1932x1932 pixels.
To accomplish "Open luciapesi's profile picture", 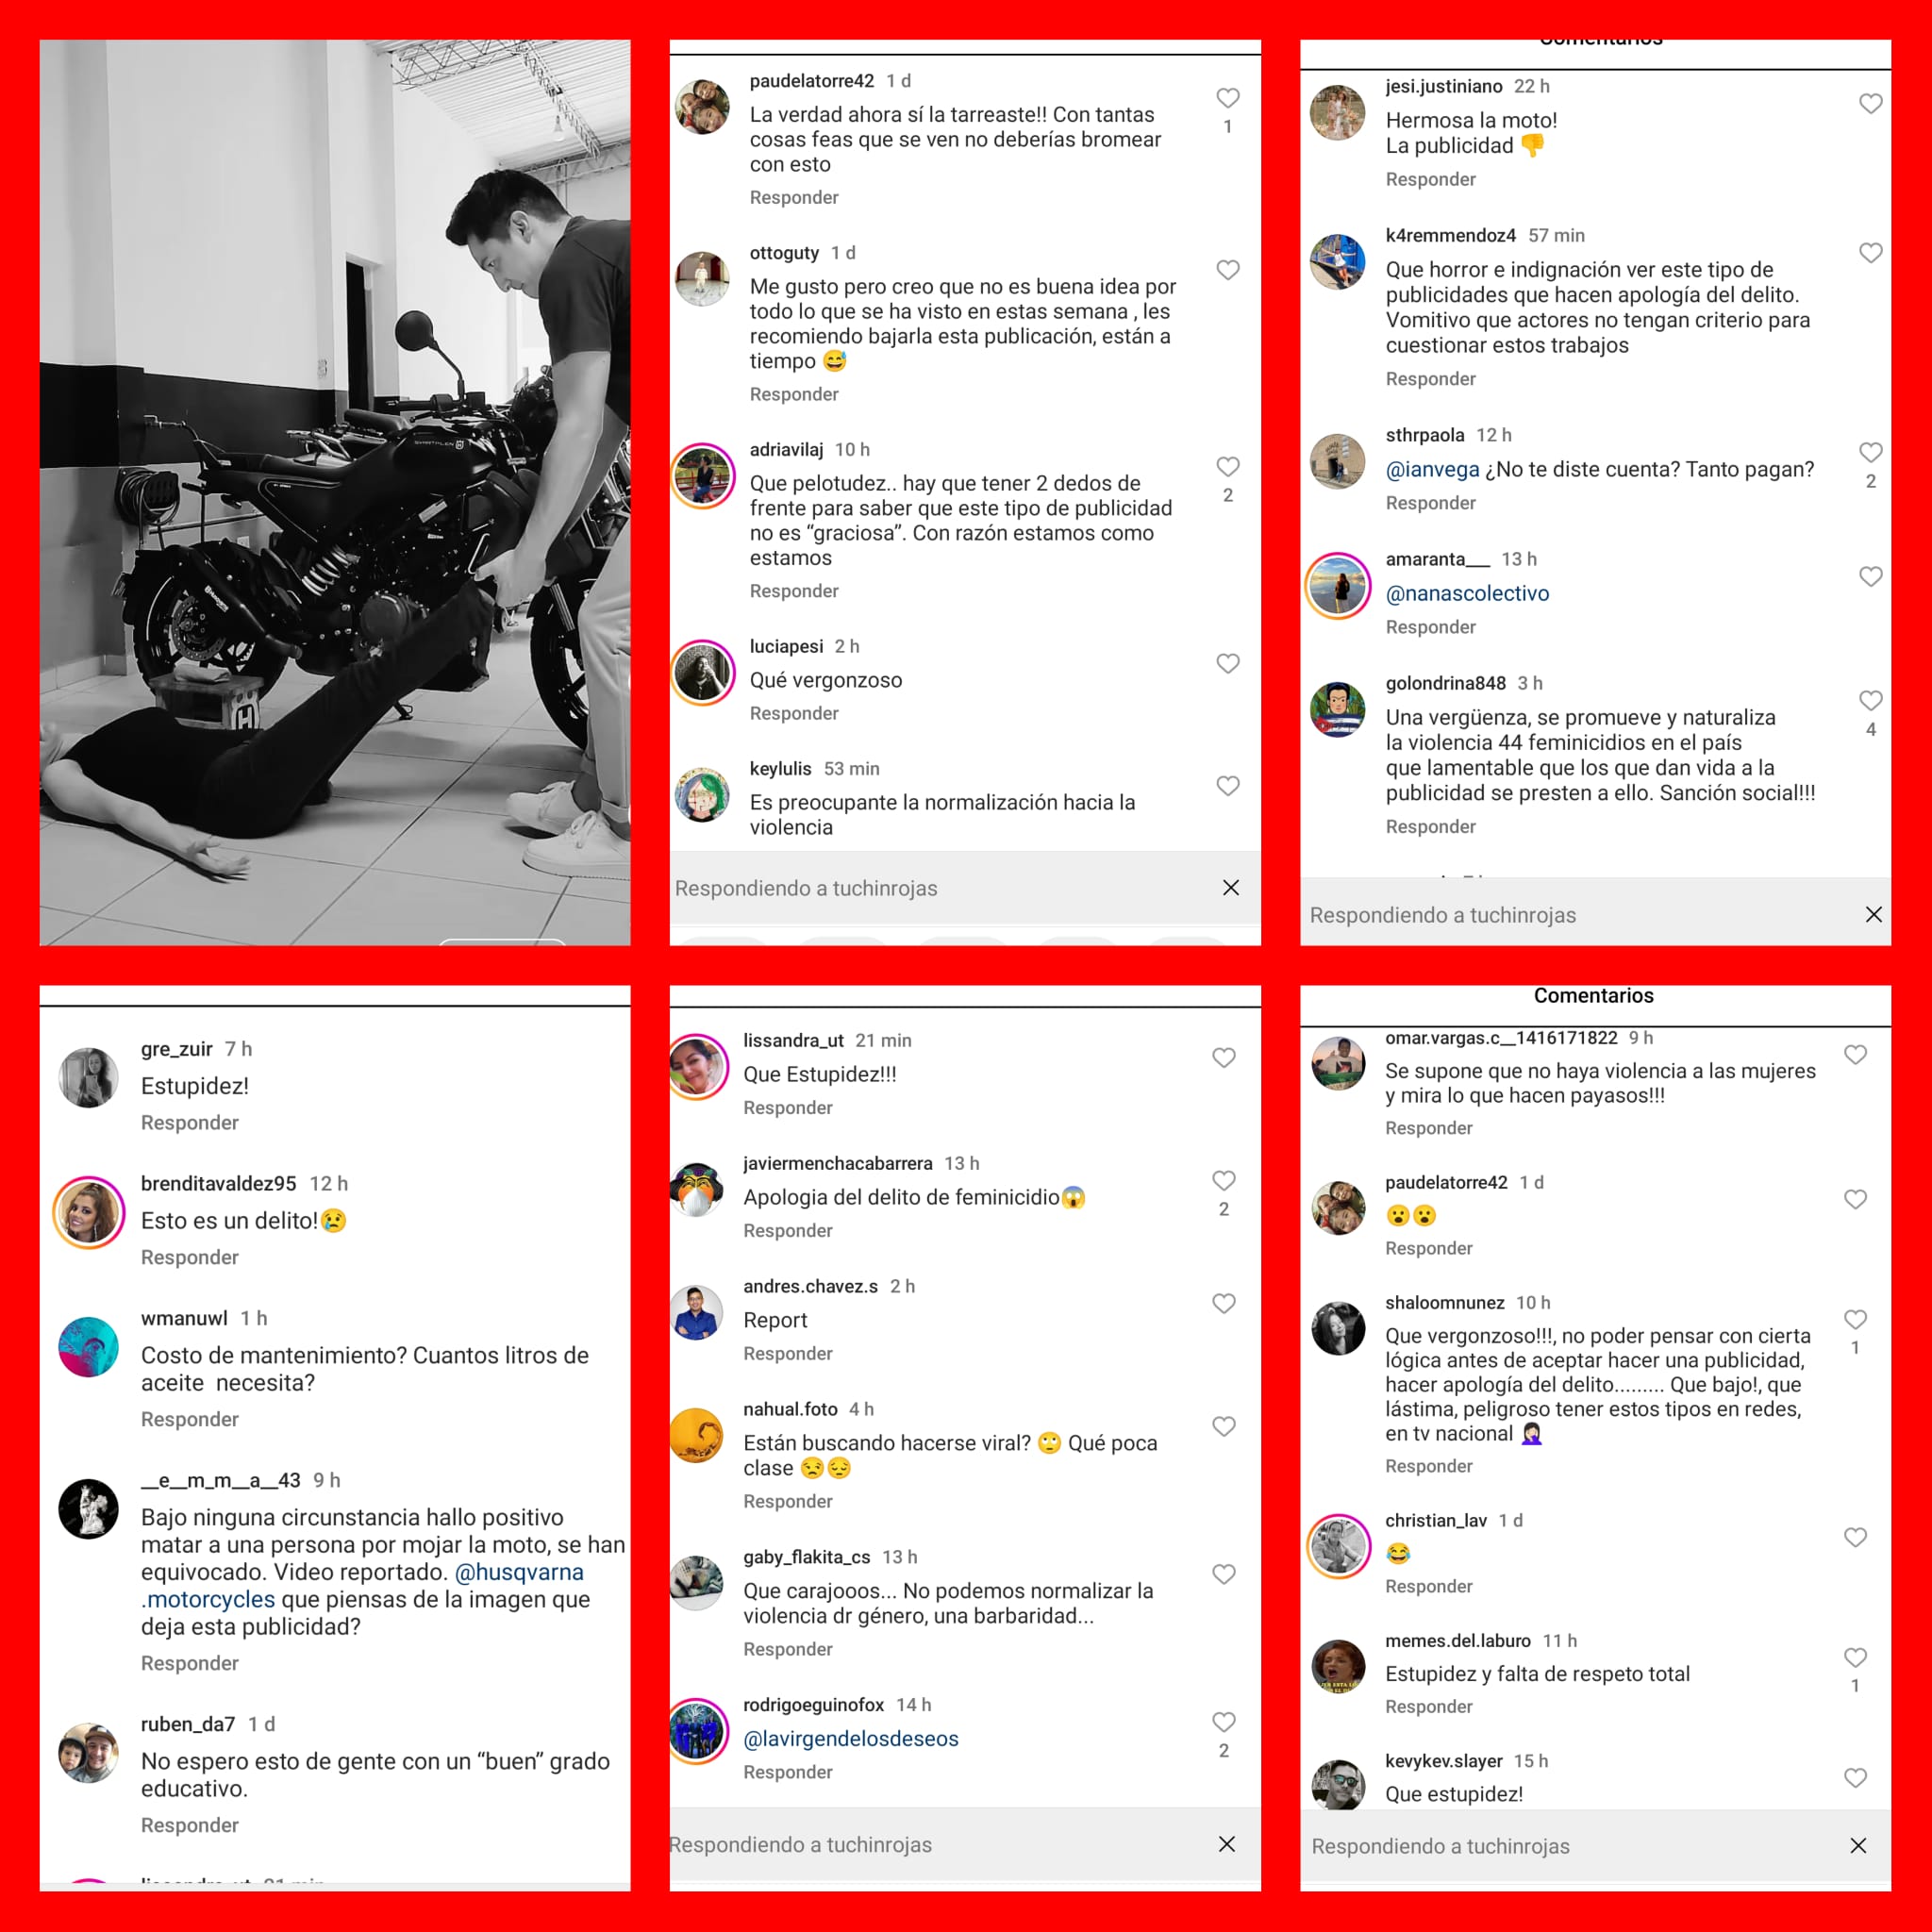I will tap(703, 673).
